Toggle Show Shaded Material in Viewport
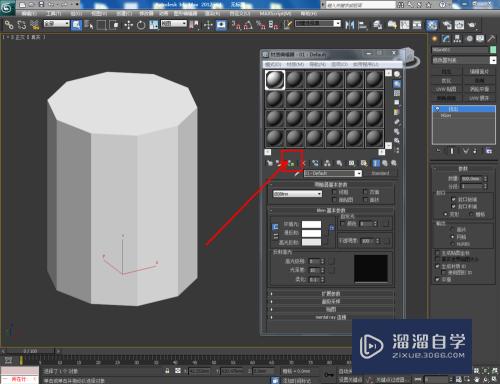The image size is (500, 384). pyautogui.click(x=364, y=163)
